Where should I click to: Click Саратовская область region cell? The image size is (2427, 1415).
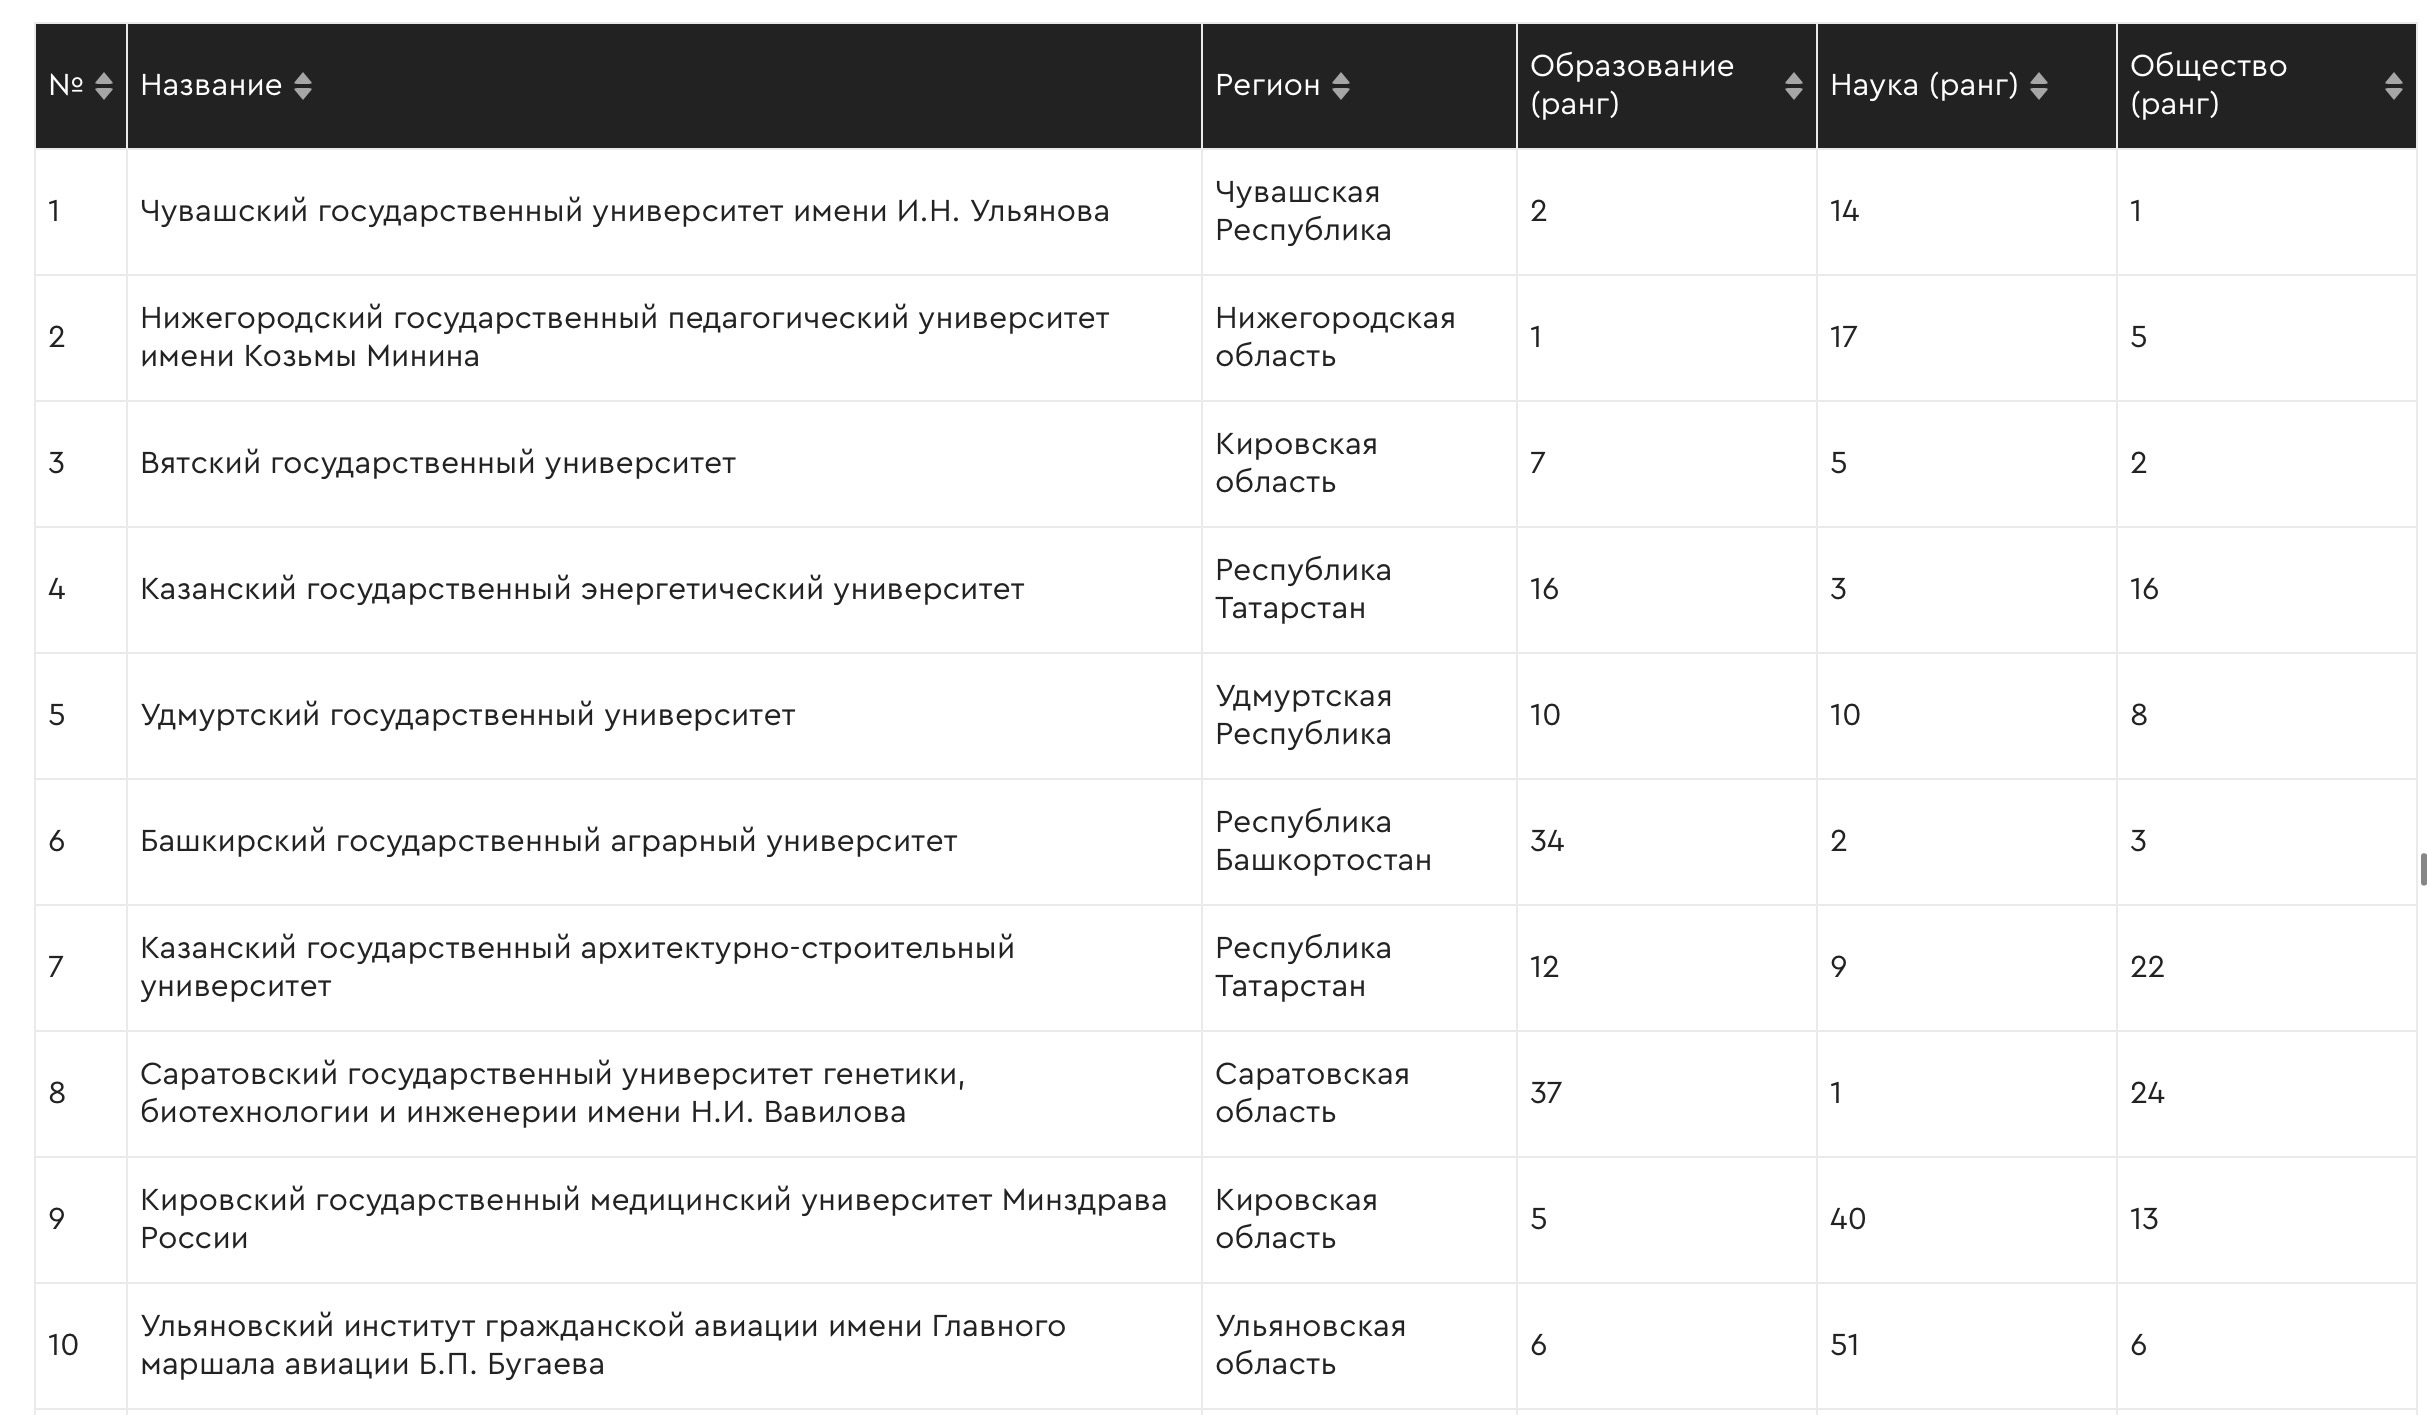[1311, 1094]
